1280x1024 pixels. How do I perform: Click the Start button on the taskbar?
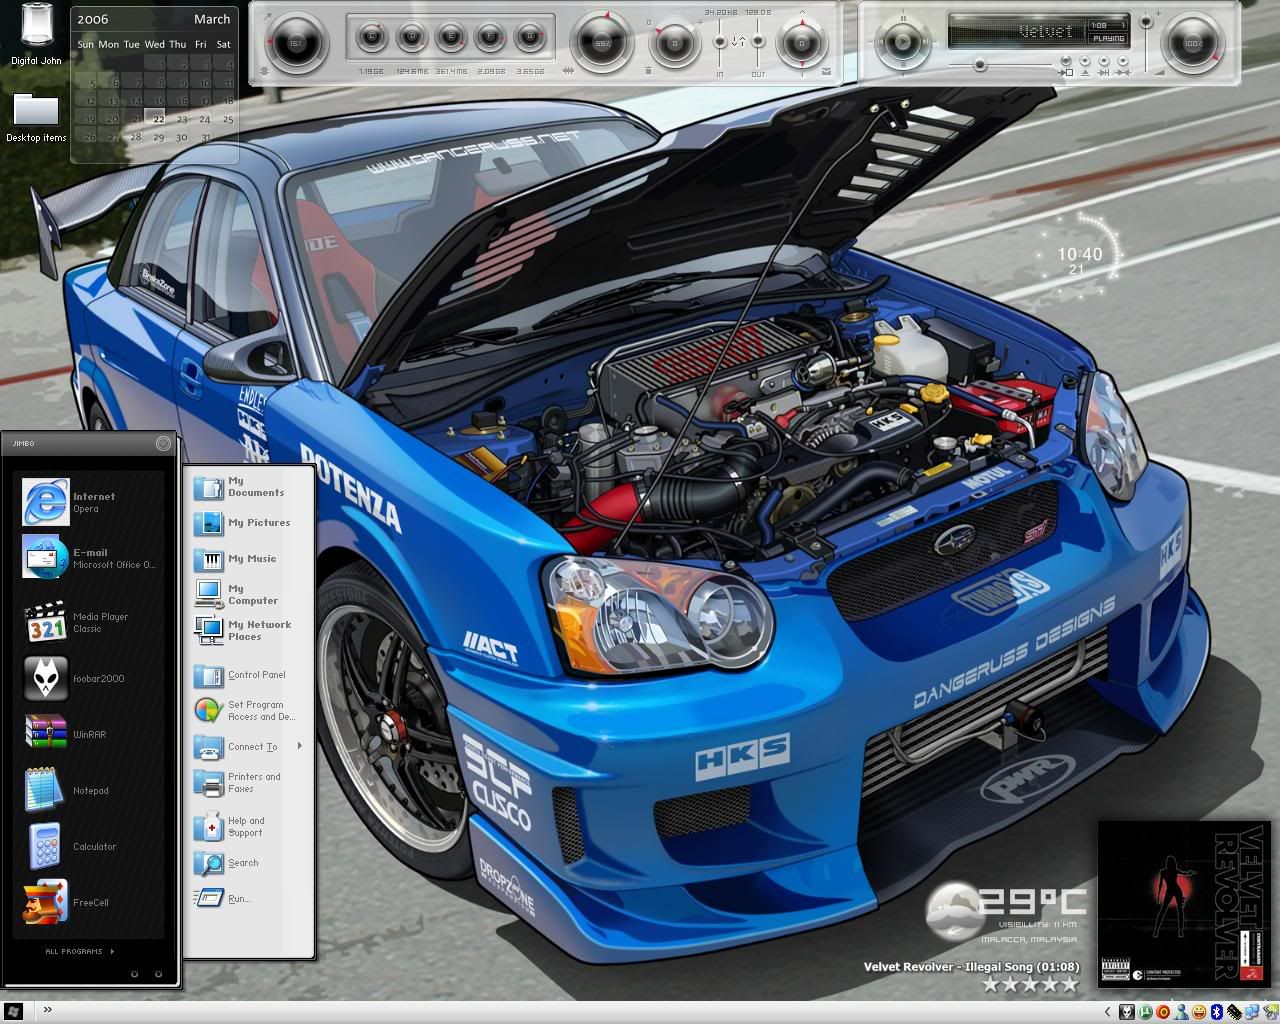coord(14,1011)
